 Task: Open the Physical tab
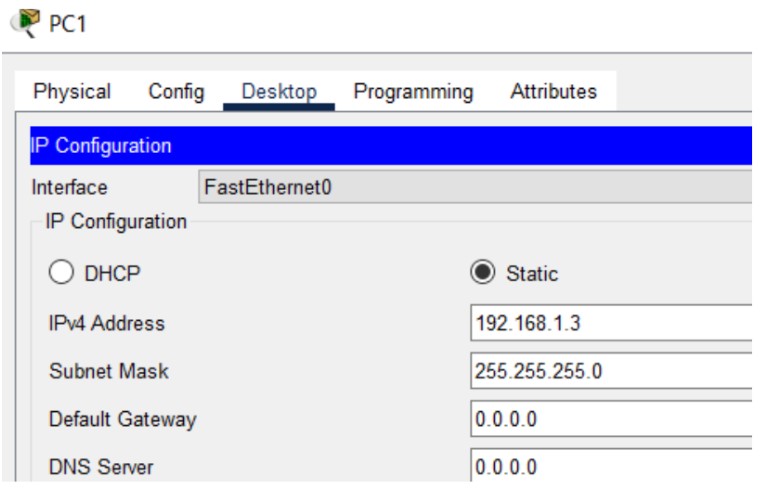(72, 91)
